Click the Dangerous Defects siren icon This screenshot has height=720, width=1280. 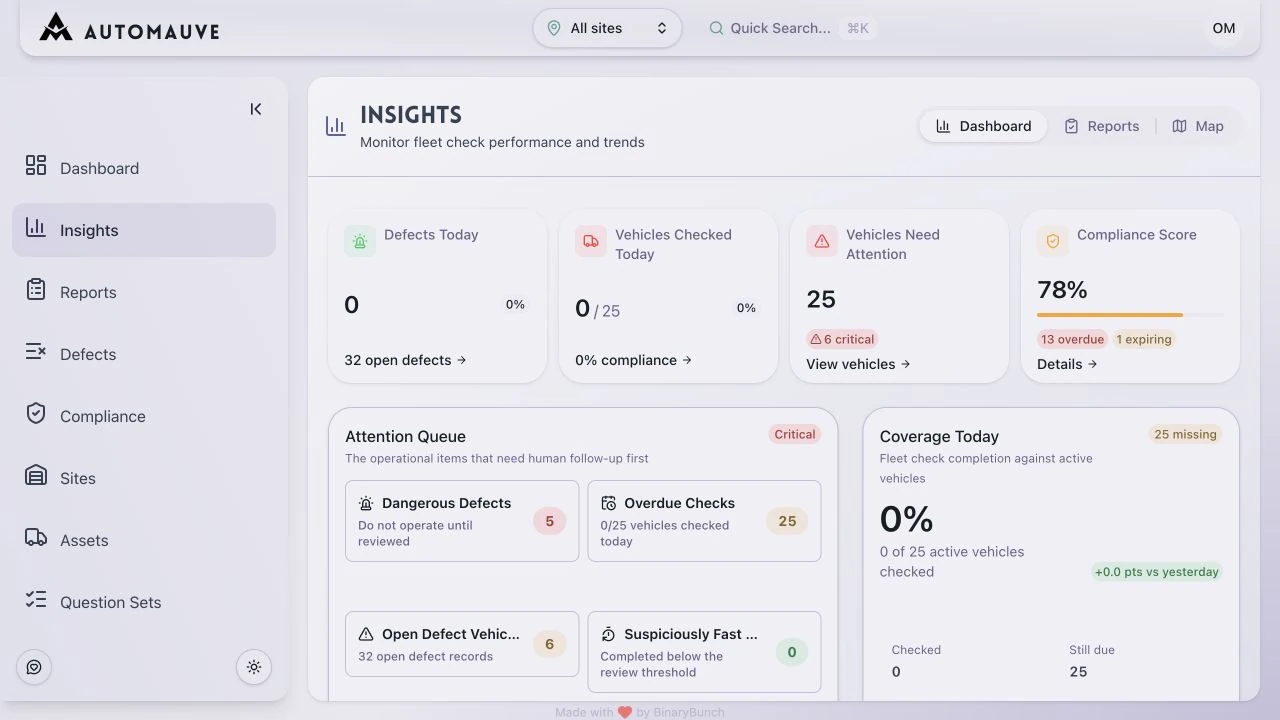coord(366,504)
